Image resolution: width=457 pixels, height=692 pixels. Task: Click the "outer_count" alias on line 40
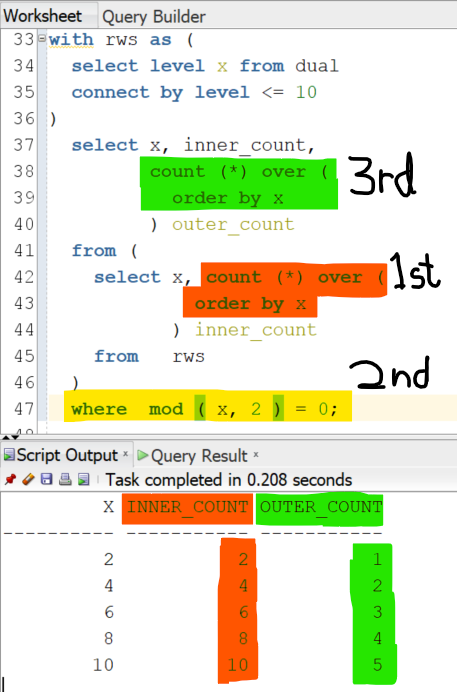tap(233, 225)
